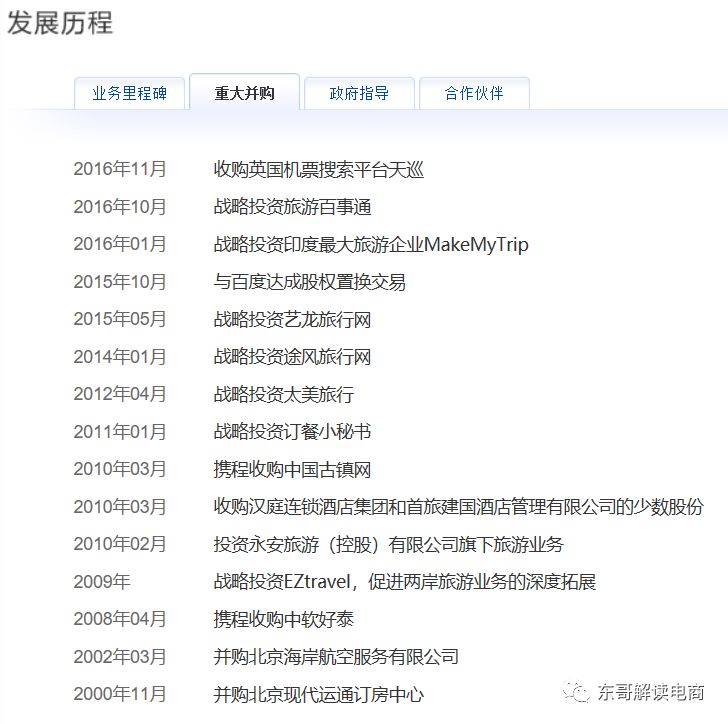Screen dimensions: 728x724
Task: Click the date 2015年10月
Action: pos(120,282)
